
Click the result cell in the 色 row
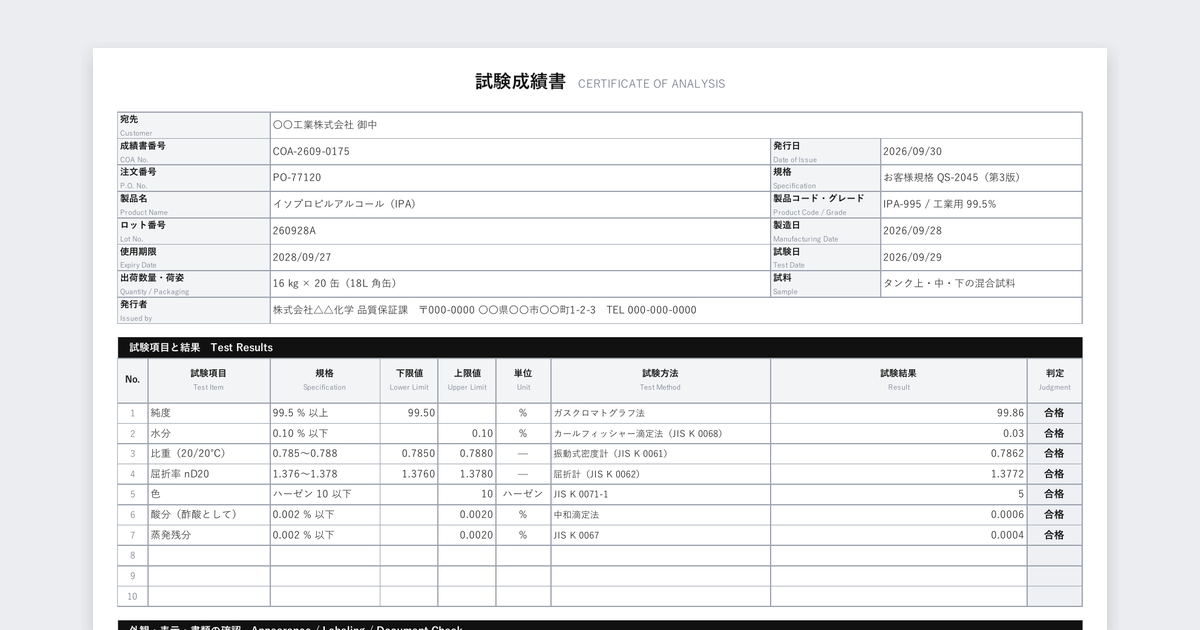[x=898, y=494]
